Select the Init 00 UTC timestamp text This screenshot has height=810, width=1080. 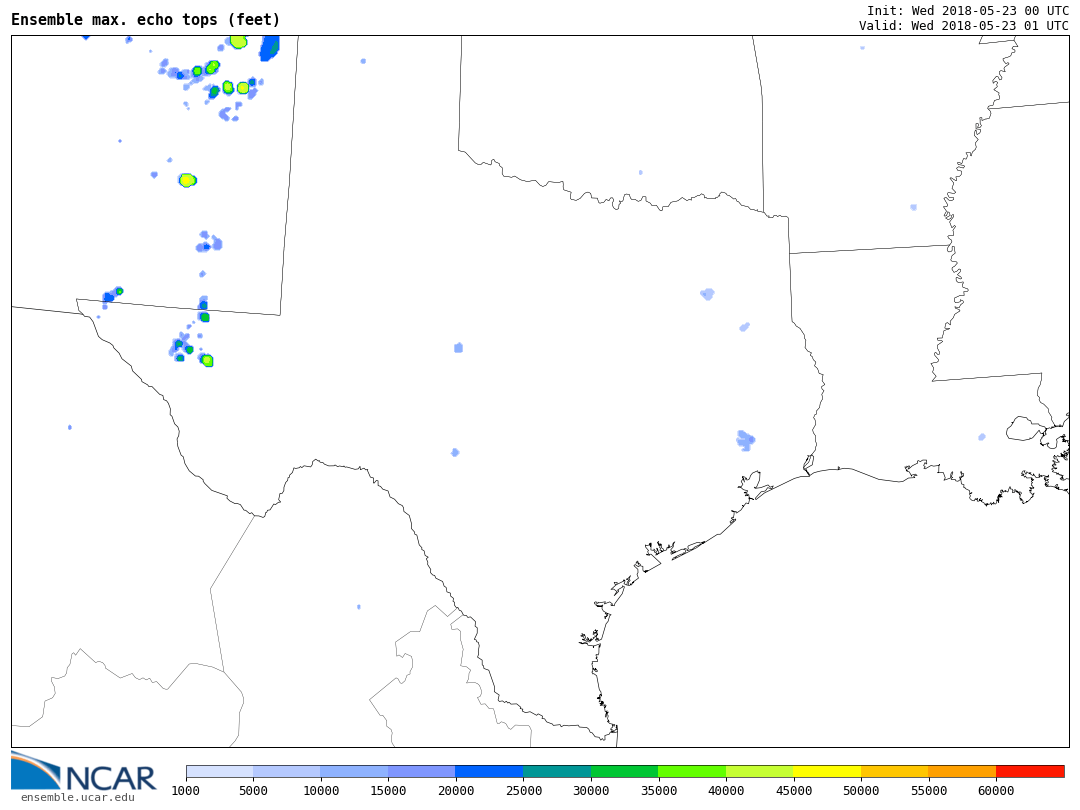coord(967,11)
